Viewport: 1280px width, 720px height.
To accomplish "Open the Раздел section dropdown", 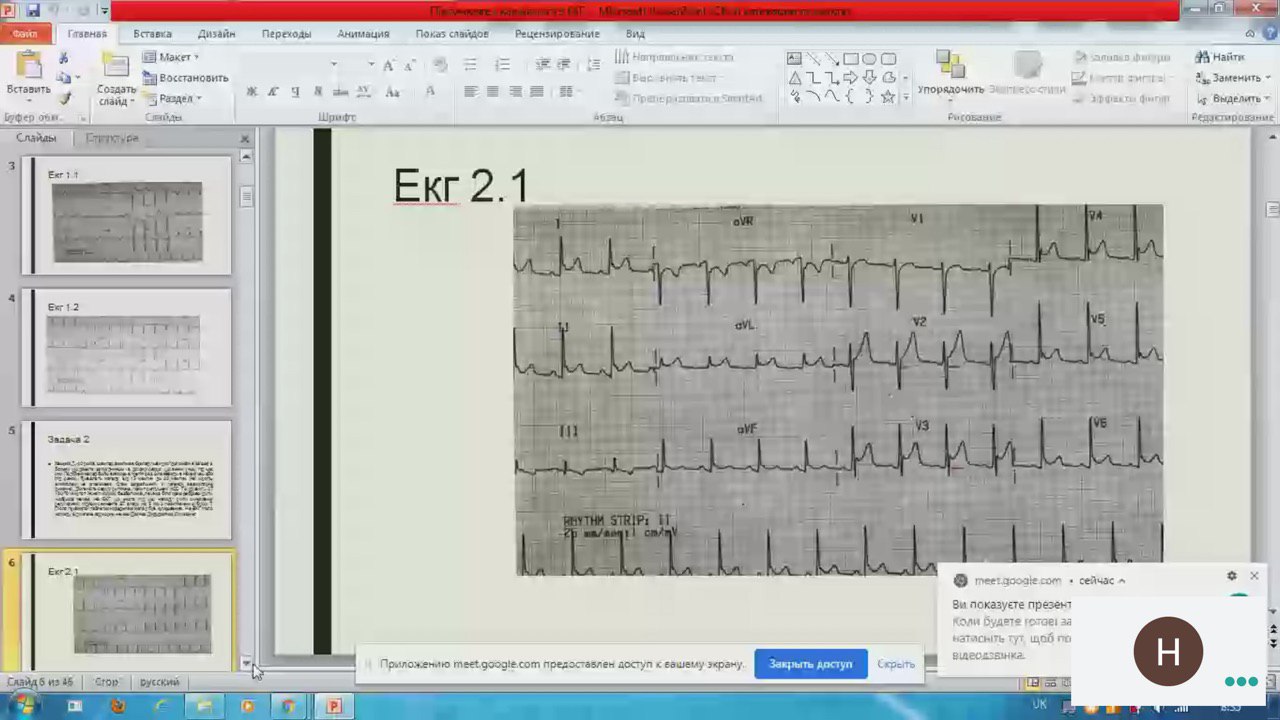I will point(172,99).
